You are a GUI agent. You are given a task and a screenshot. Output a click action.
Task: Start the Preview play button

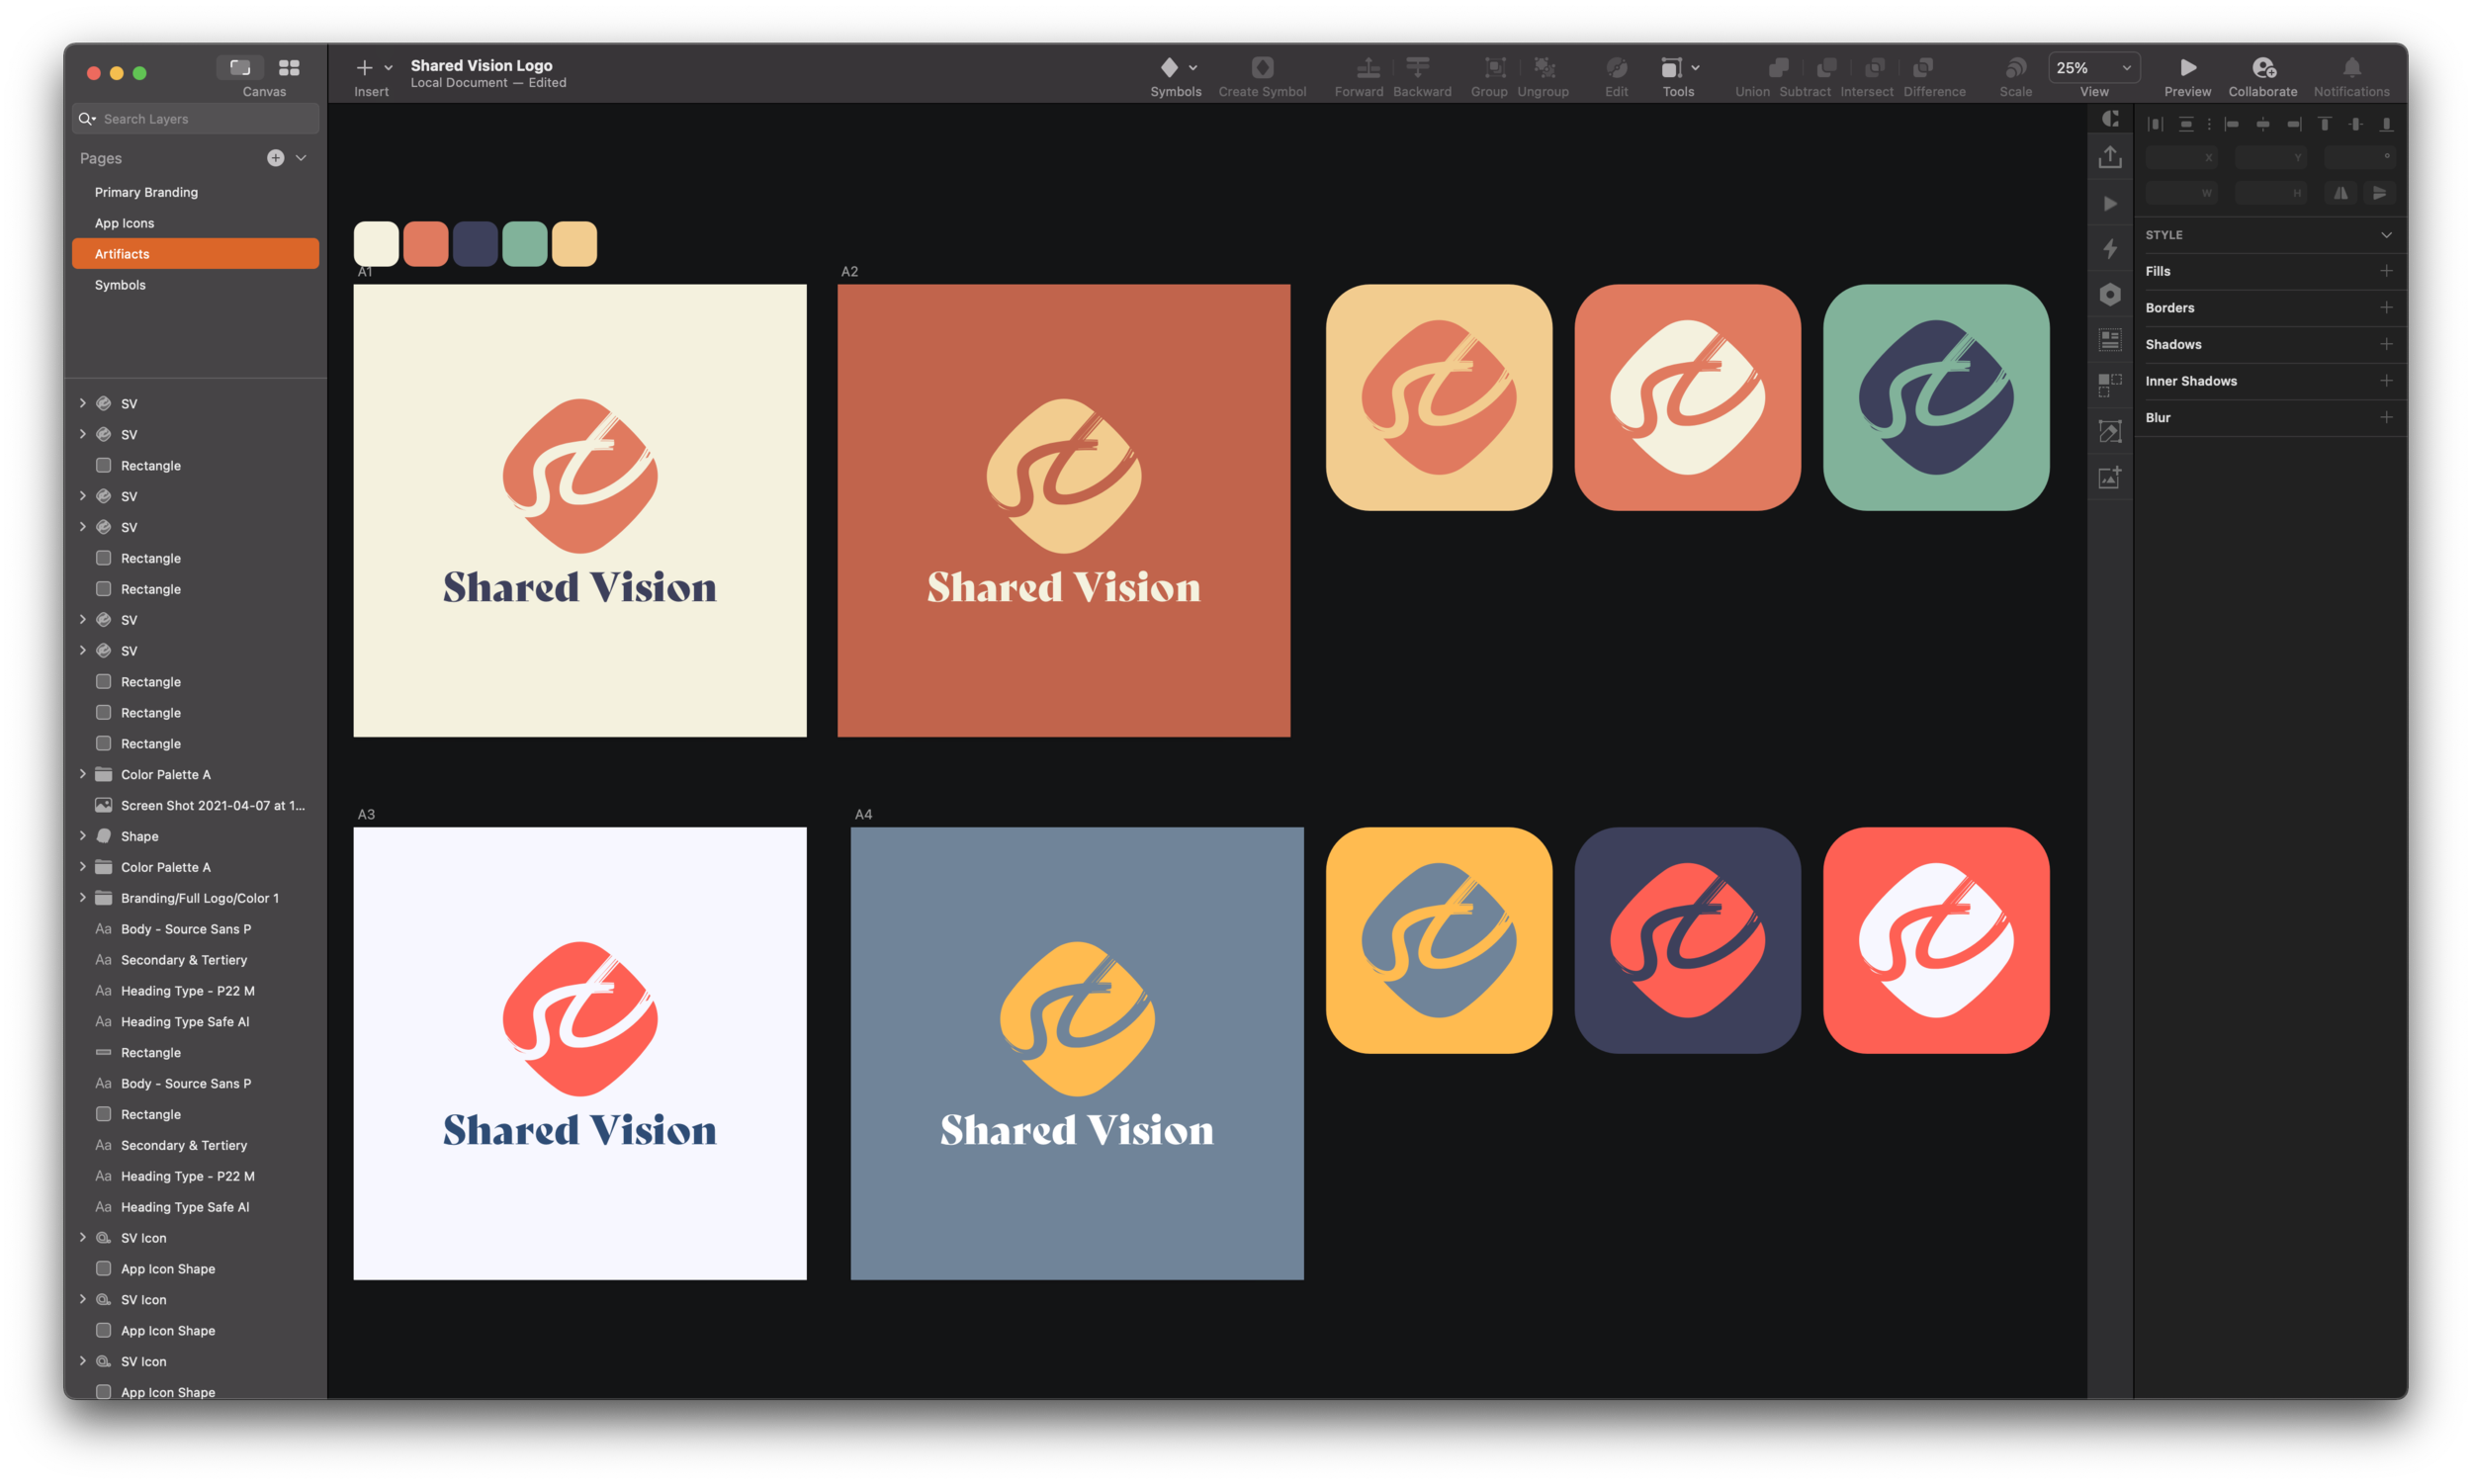2188,67
